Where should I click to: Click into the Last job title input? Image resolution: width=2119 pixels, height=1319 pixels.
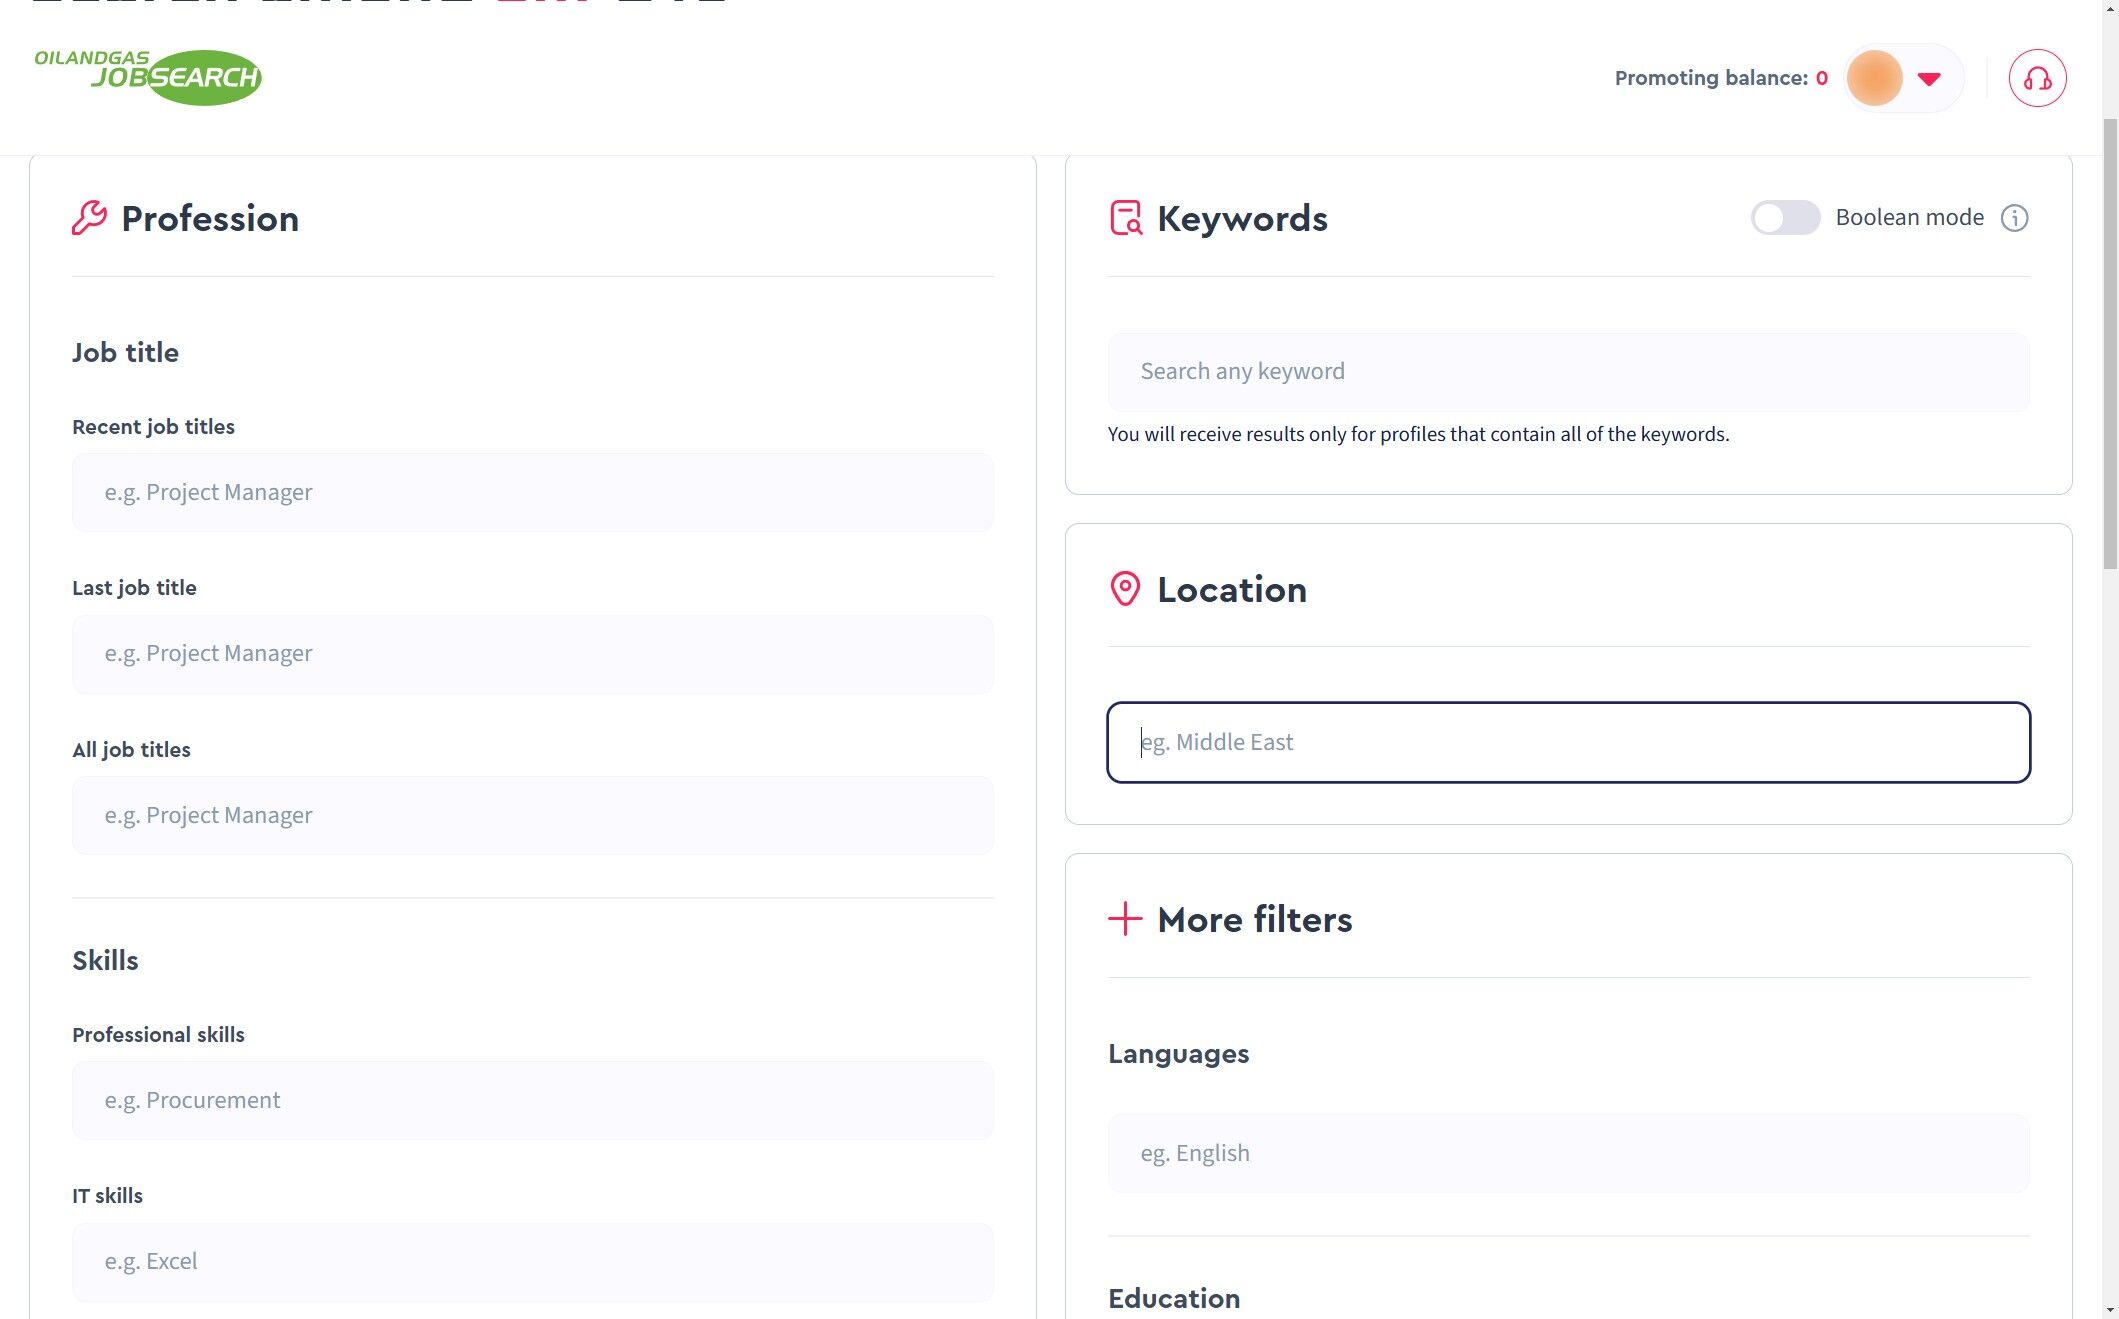coord(532,654)
